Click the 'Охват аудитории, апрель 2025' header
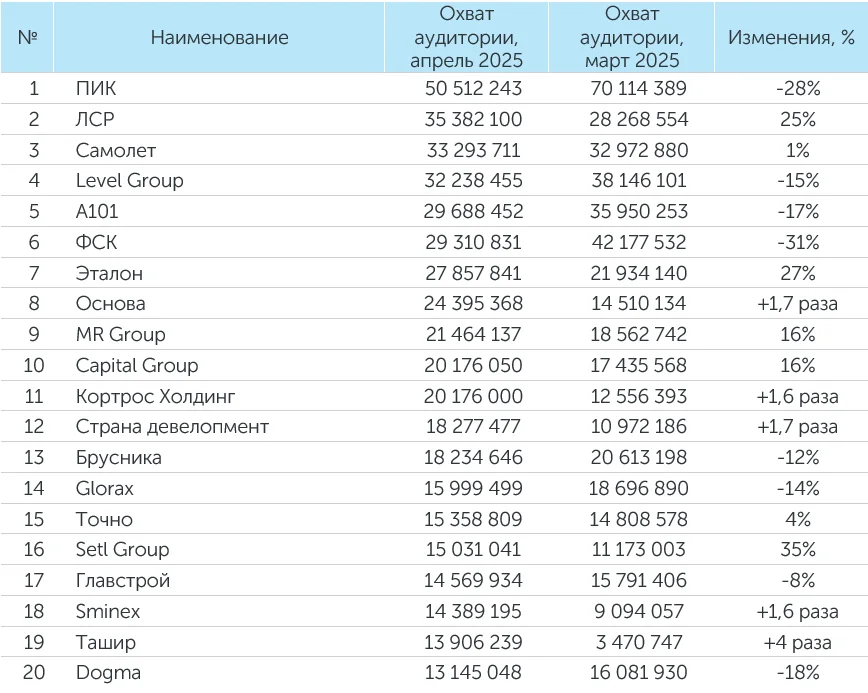The image size is (868, 693). (466, 38)
